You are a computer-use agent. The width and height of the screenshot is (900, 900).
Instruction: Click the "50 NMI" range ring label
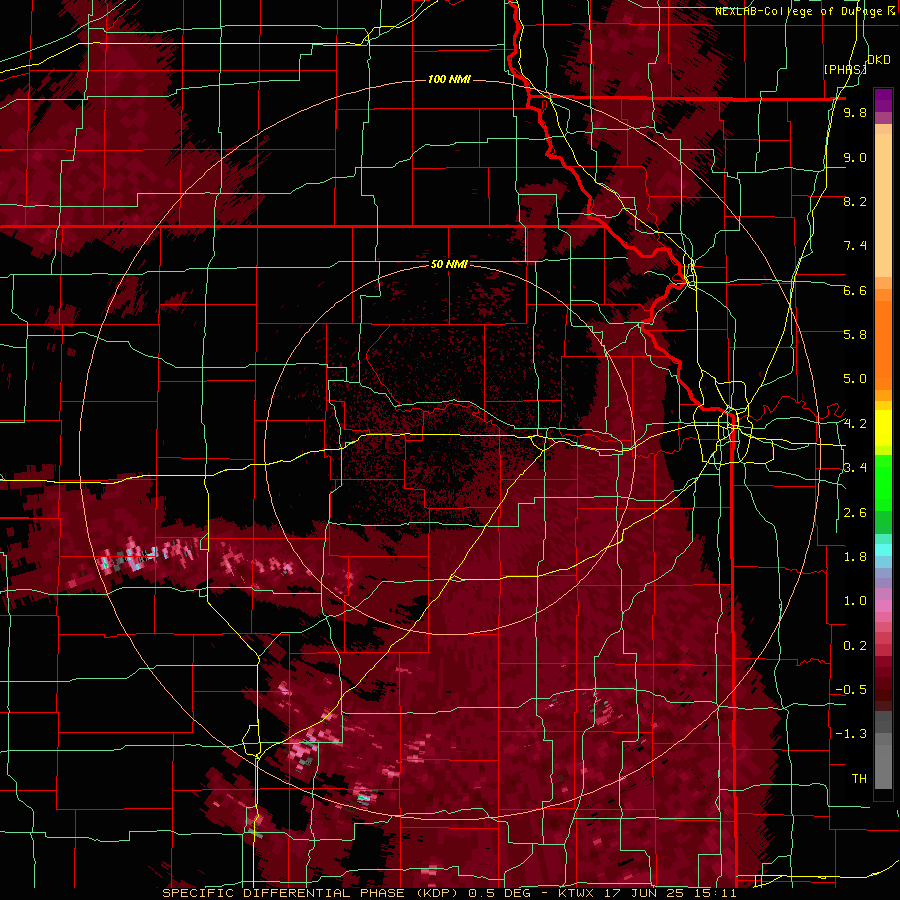[x=449, y=265]
